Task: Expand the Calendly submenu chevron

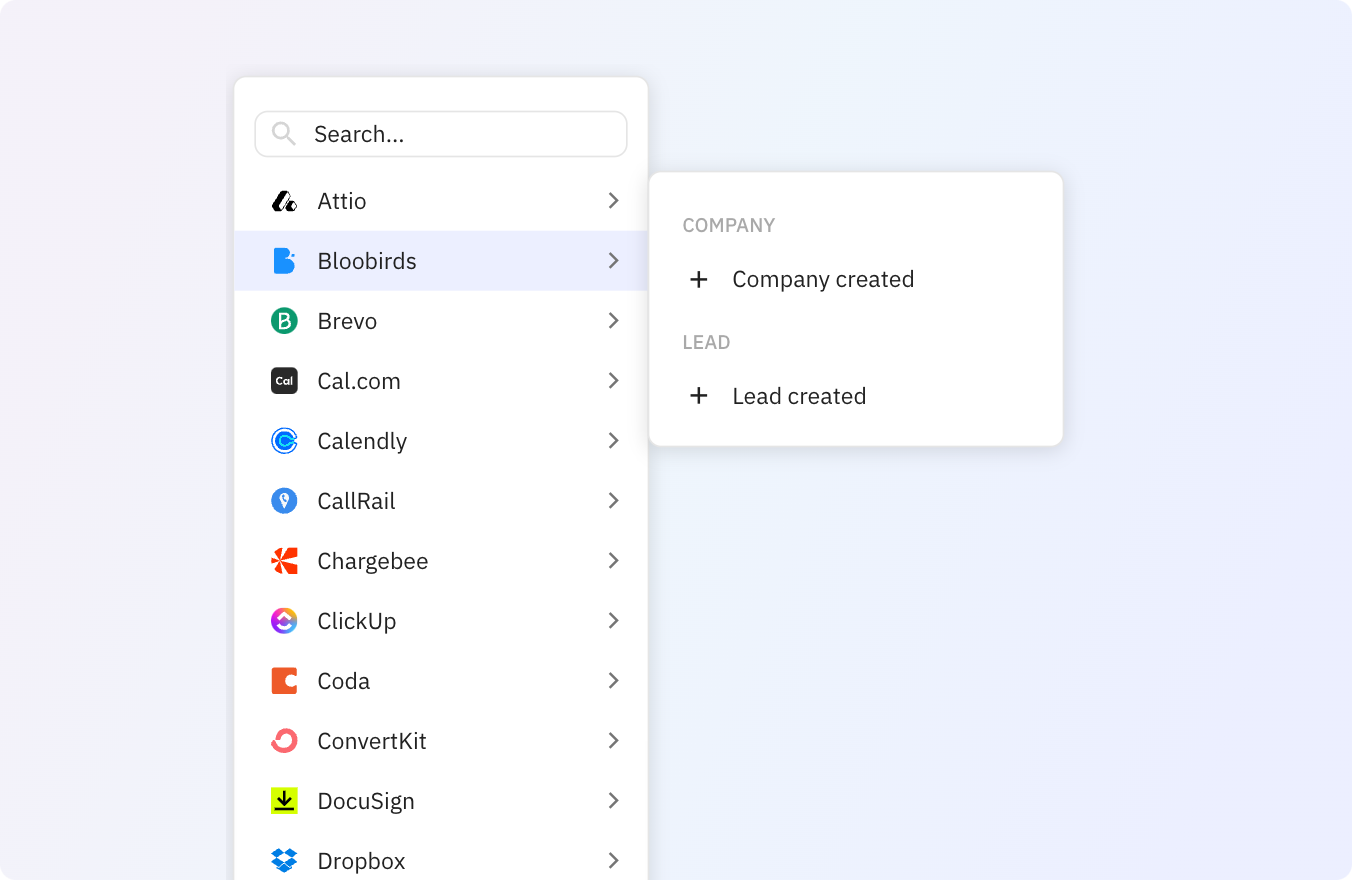Action: [614, 441]
